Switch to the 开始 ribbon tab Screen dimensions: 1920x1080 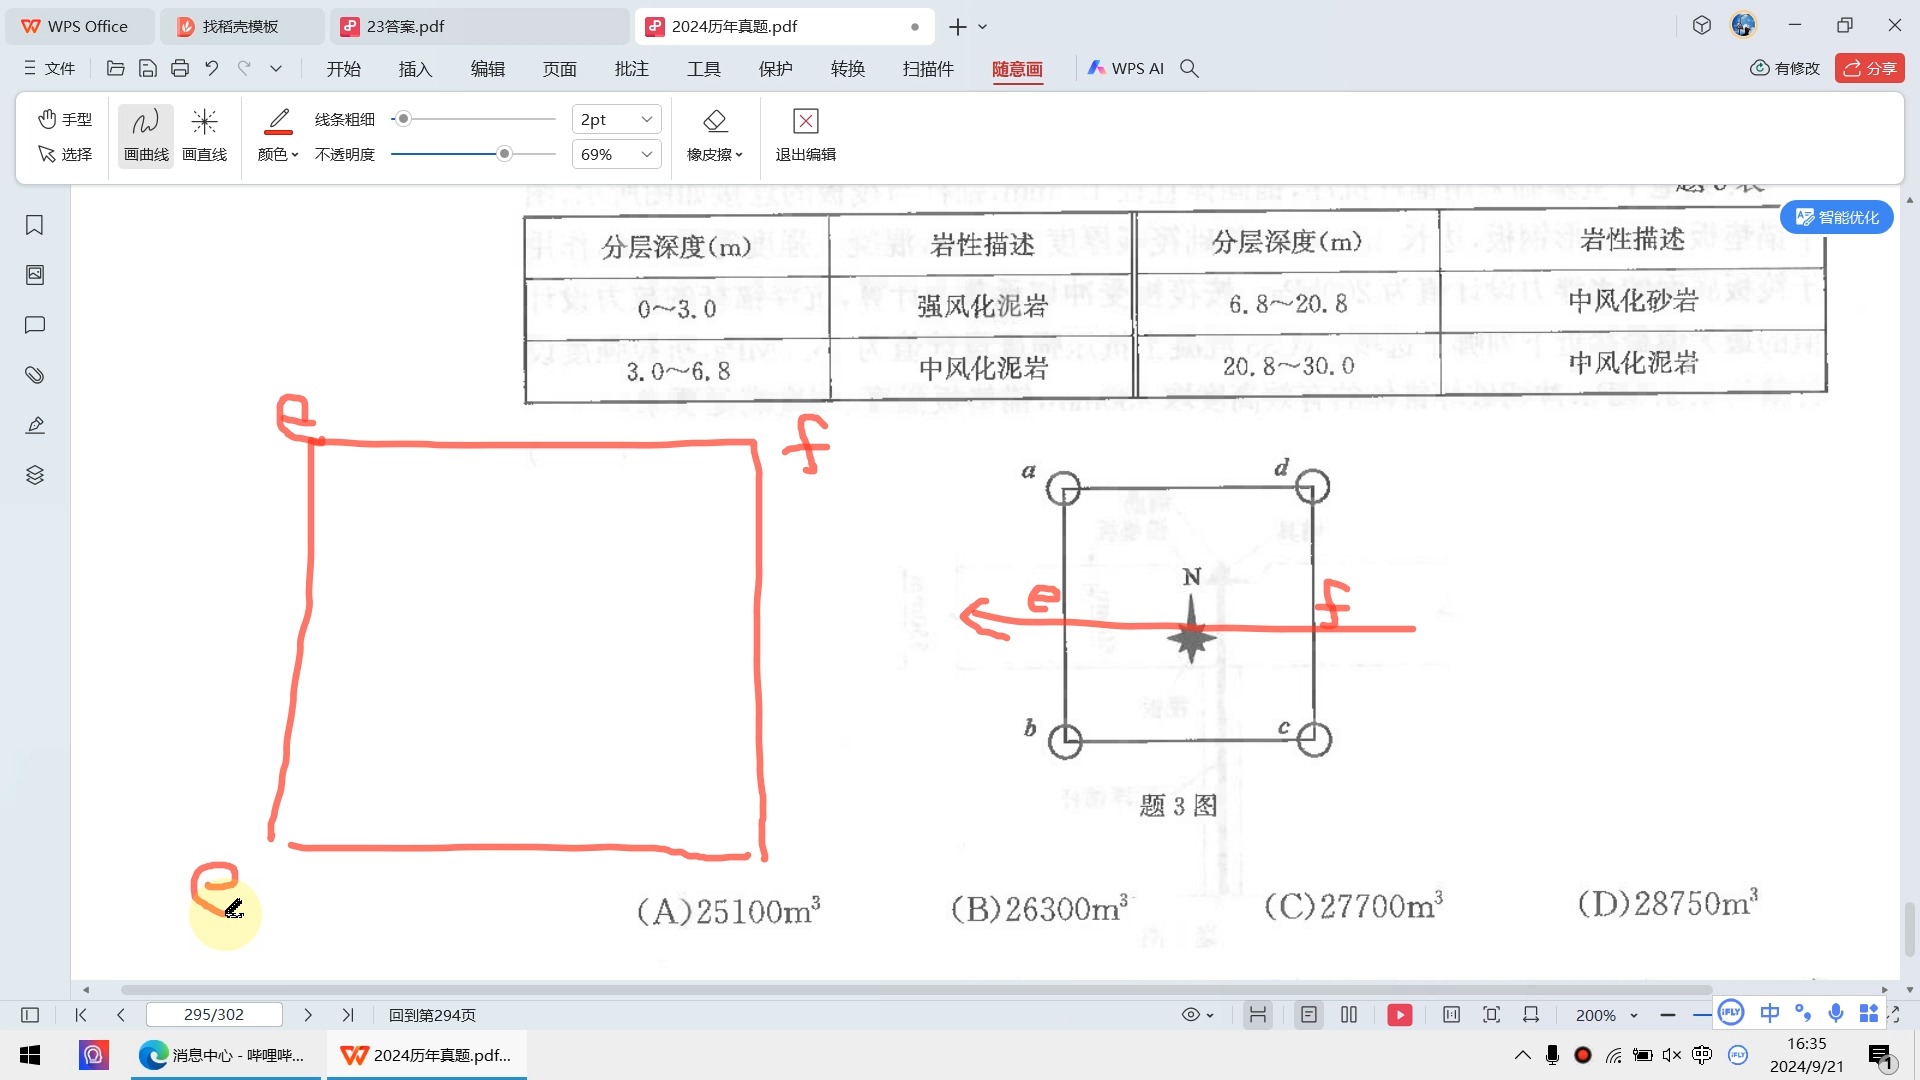click(x=343, y=68)
